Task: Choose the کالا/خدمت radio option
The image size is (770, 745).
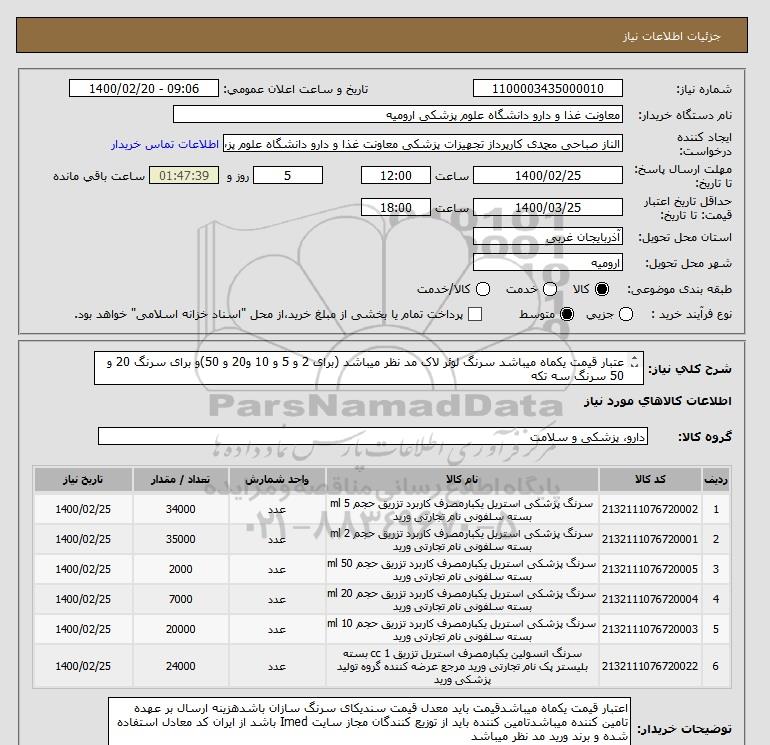Action: [483, 290]
